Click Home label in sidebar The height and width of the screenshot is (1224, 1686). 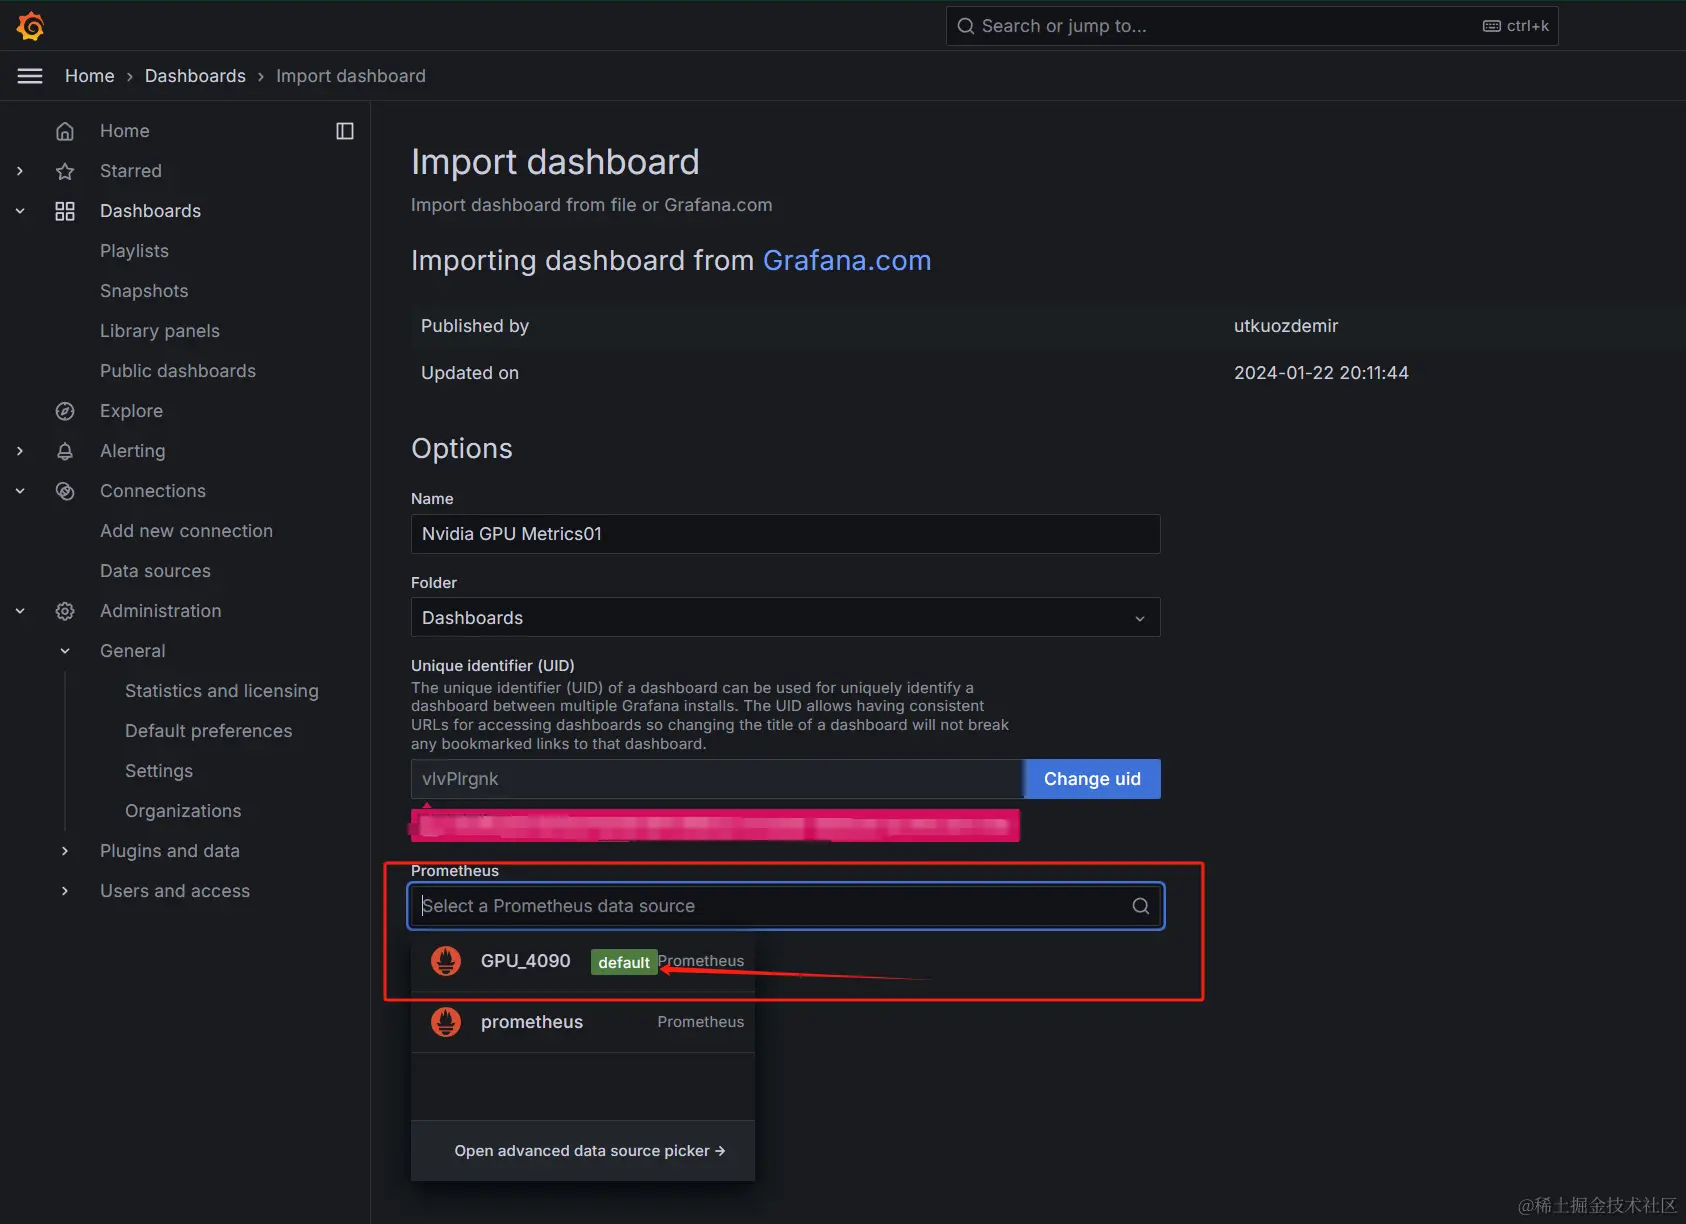[125, 131]
